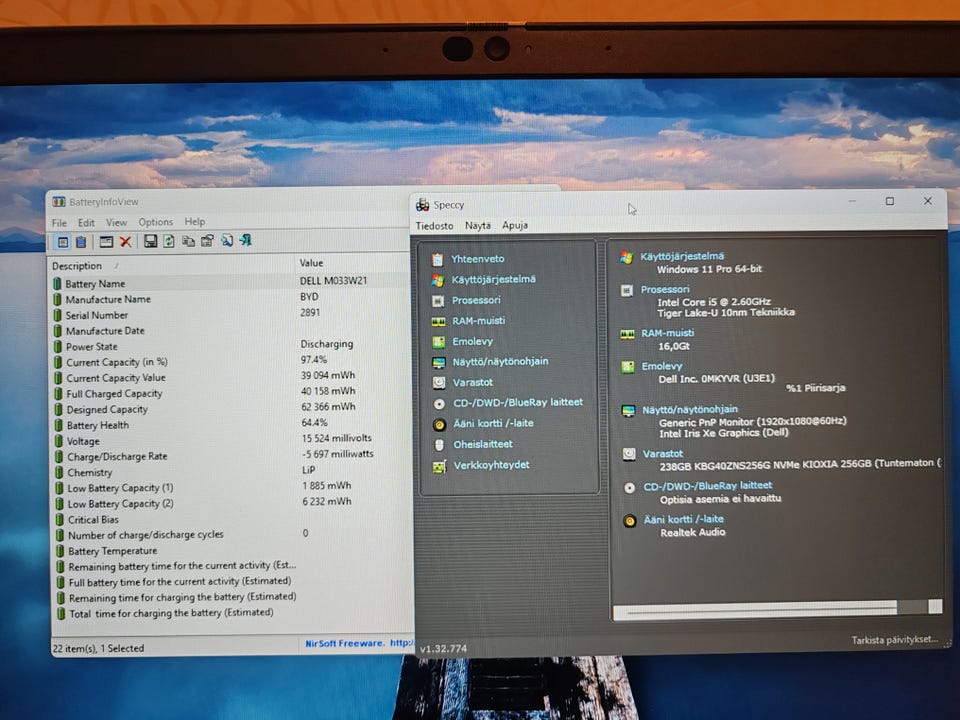This screenshot has height=720, width=960.
Task: Select the Power State row
Action: (x=230, y=346)
